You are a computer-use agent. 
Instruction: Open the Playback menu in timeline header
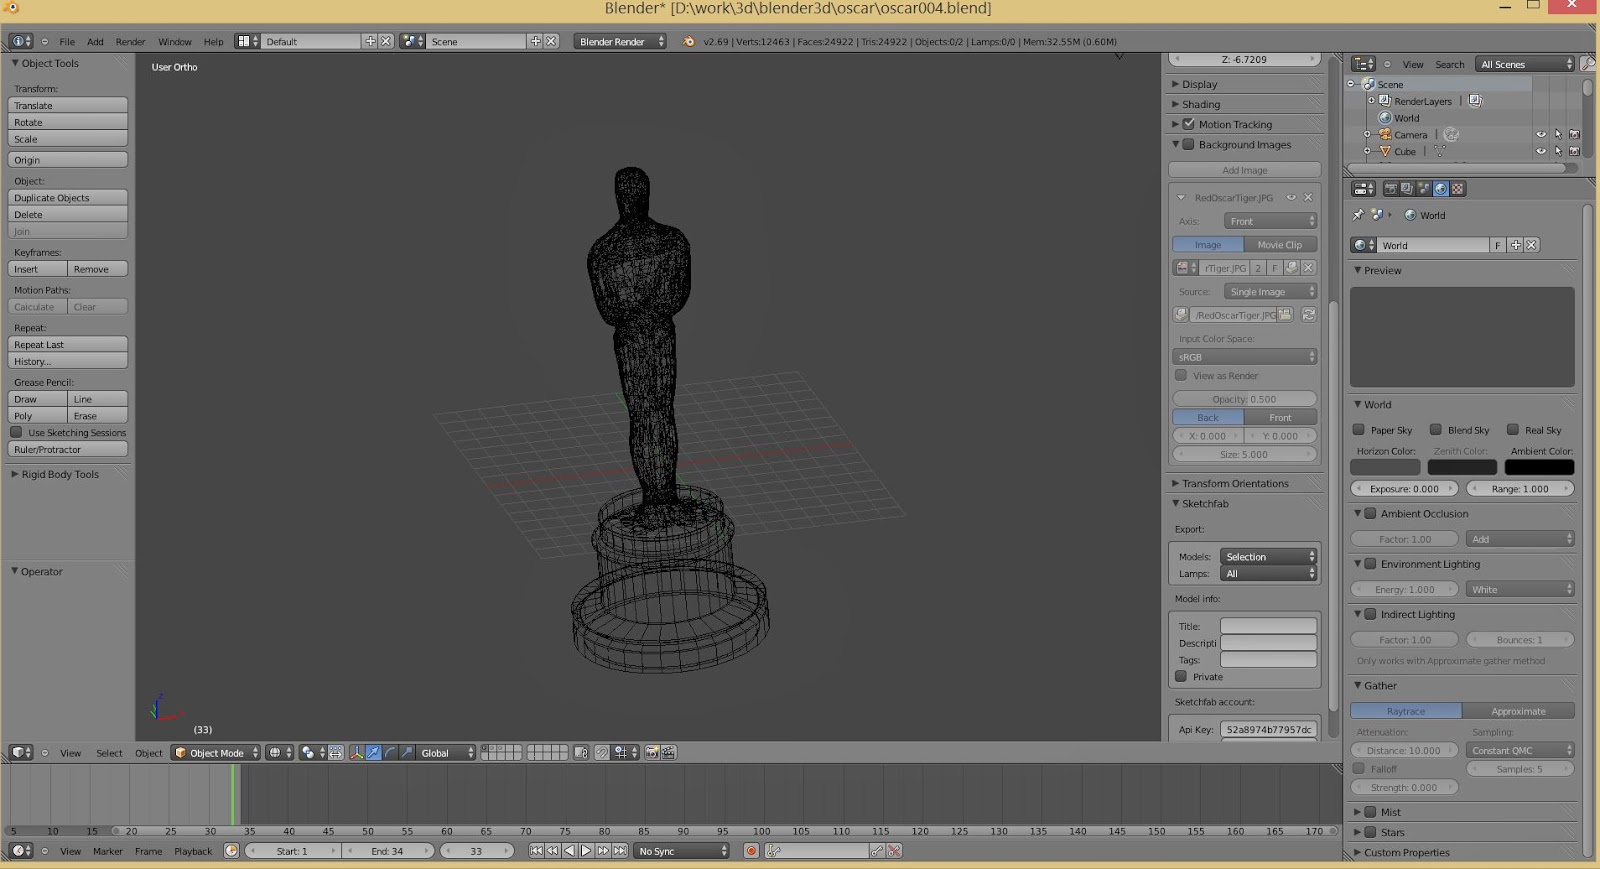click(x=193, y=852)
